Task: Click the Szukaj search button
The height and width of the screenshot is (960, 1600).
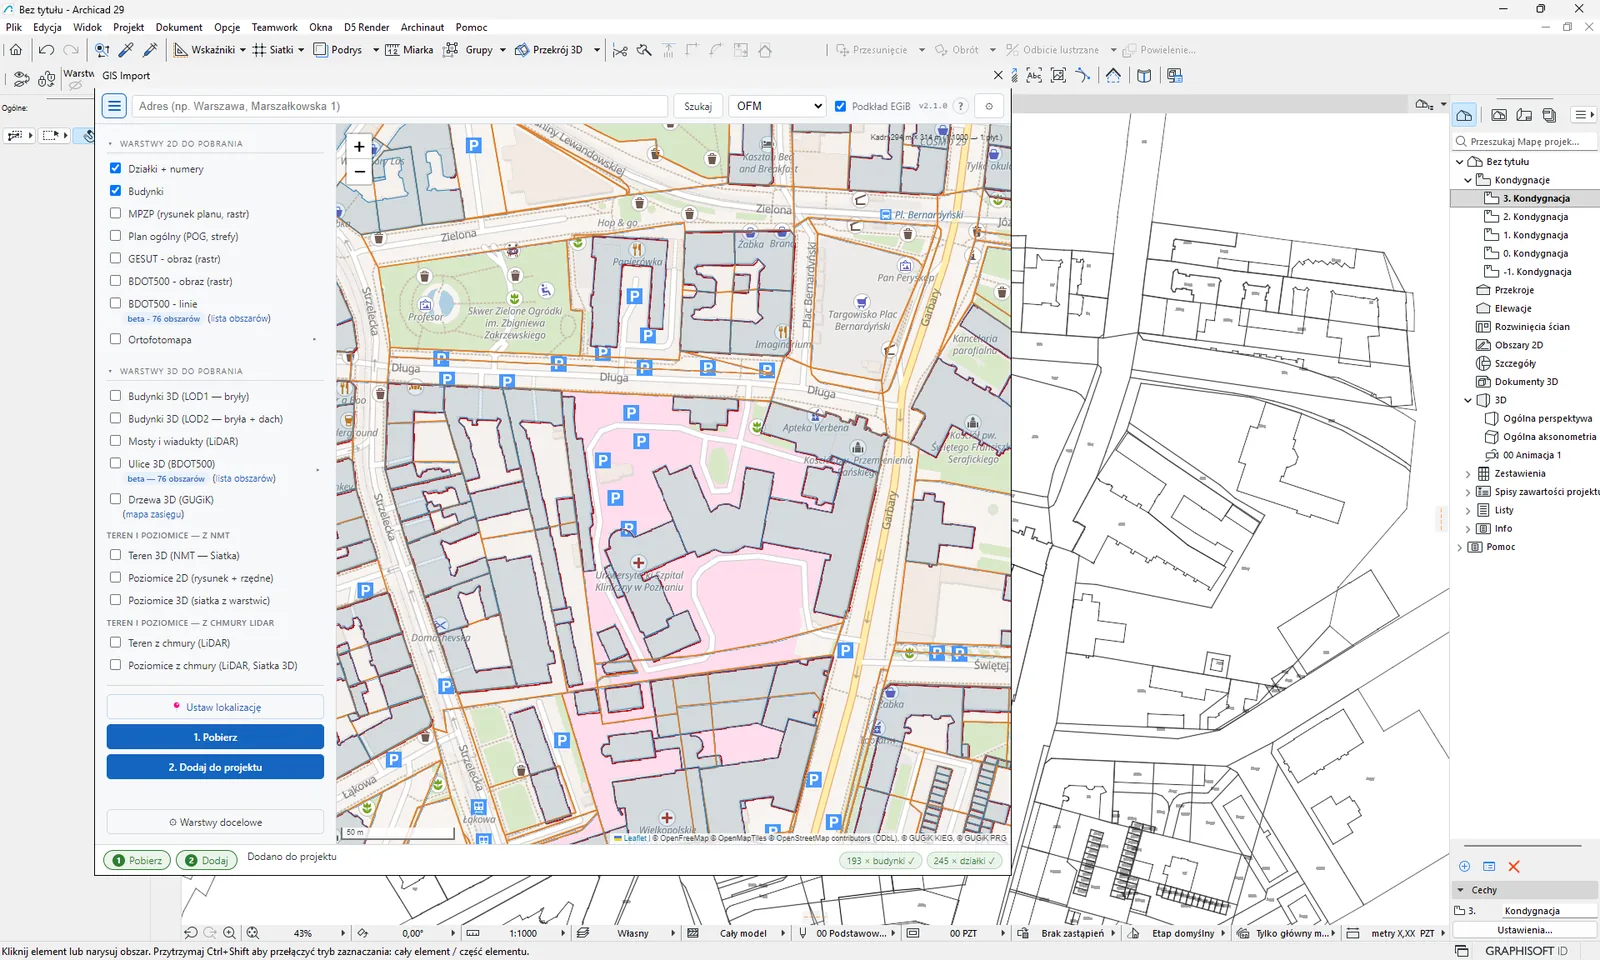Action: click(698, 106)
